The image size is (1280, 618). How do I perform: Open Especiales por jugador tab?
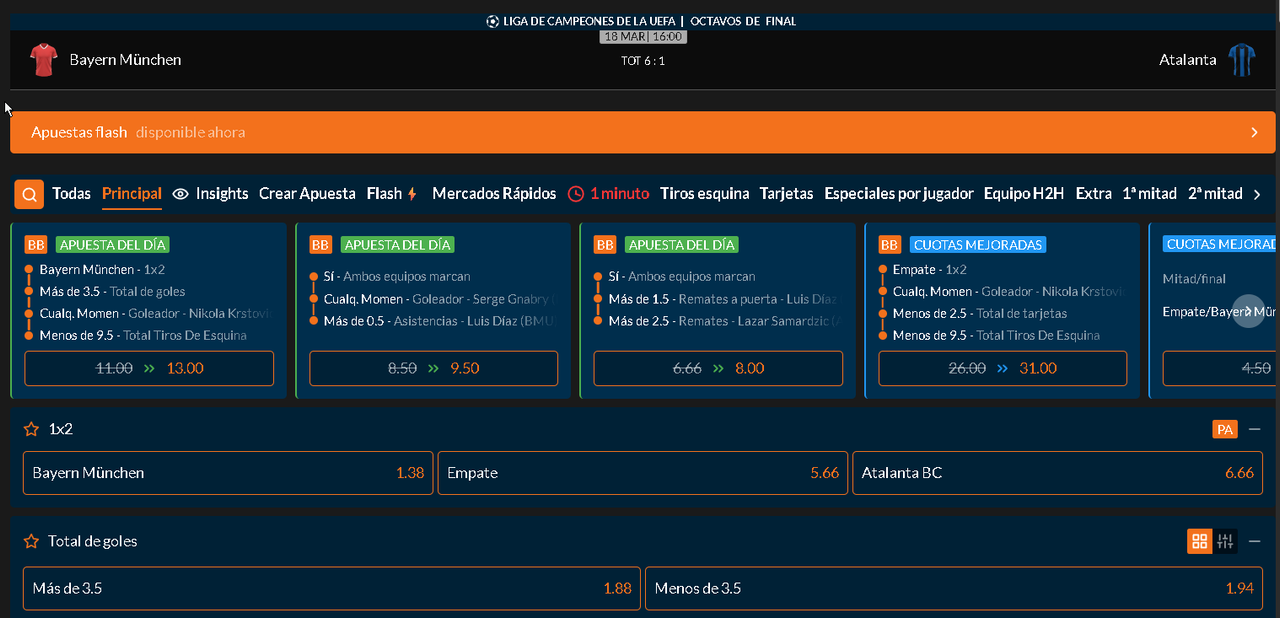[899, 194]
